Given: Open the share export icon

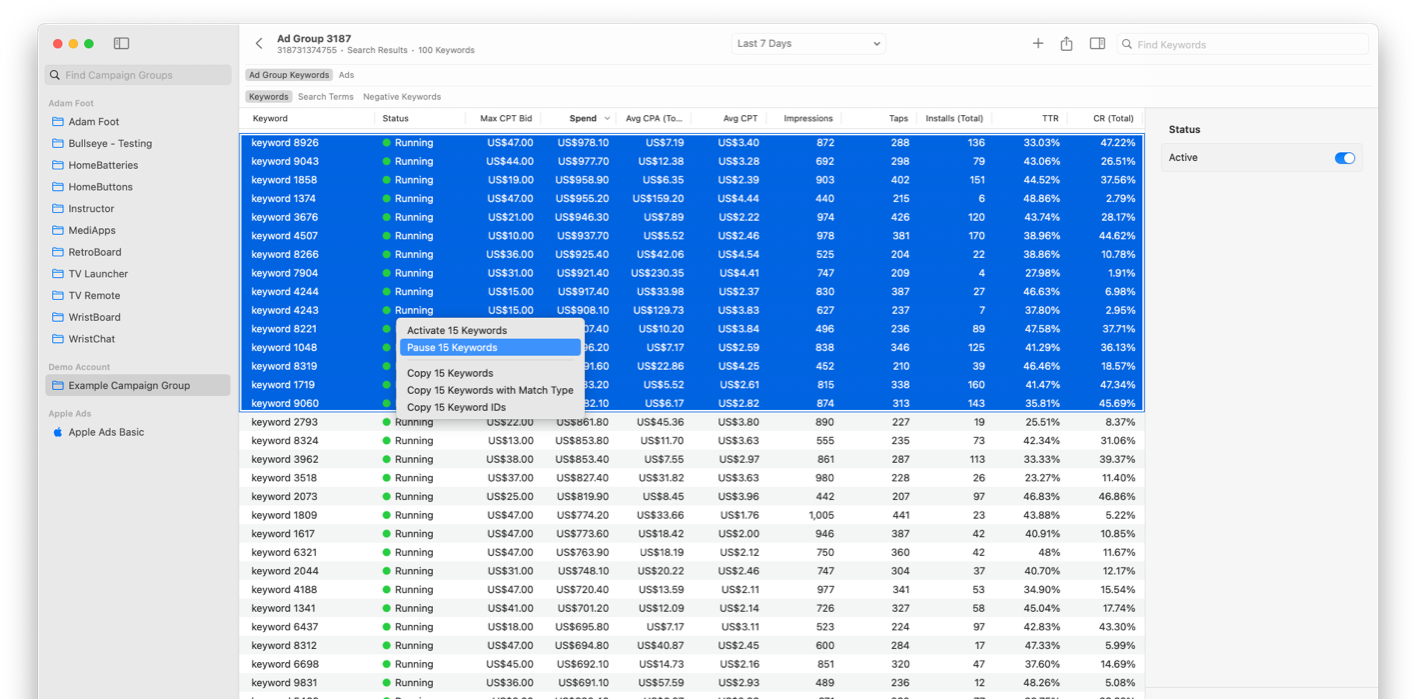Looking at the screenshot, I should click(x=1067, y=44).
